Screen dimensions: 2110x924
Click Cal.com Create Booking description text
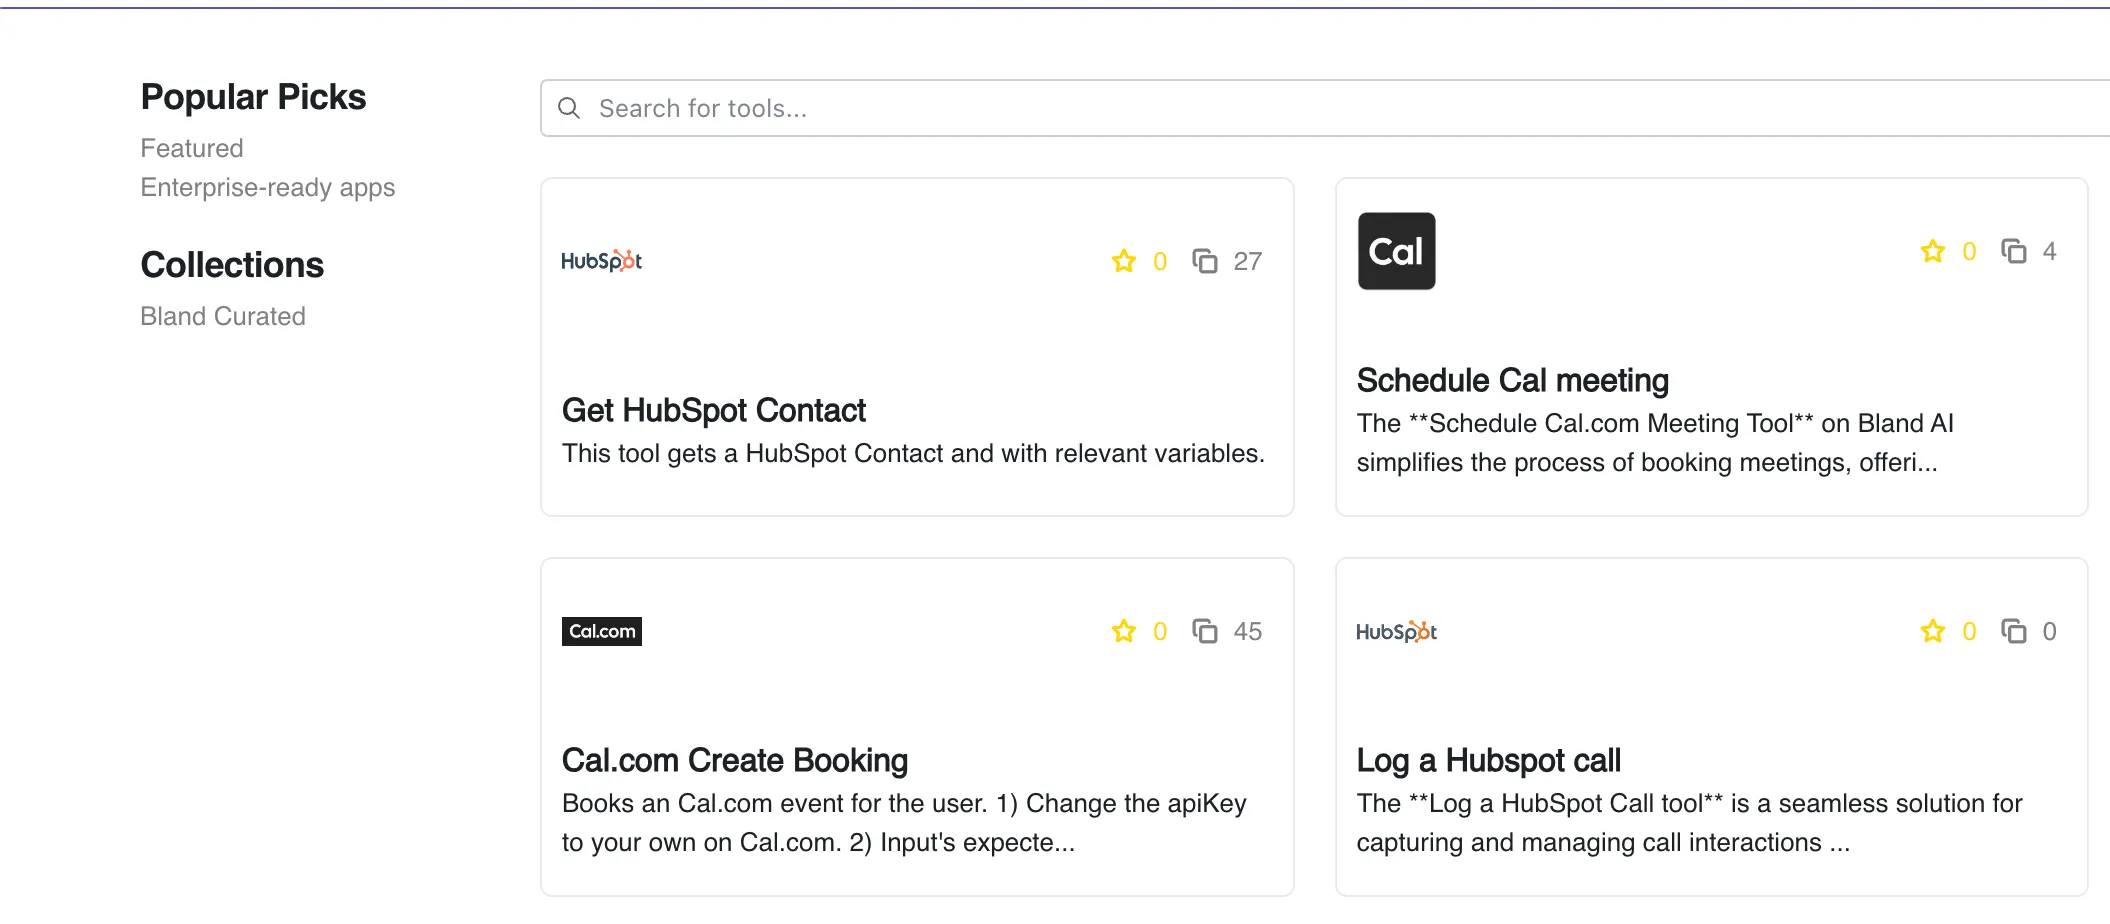[904, 822]
